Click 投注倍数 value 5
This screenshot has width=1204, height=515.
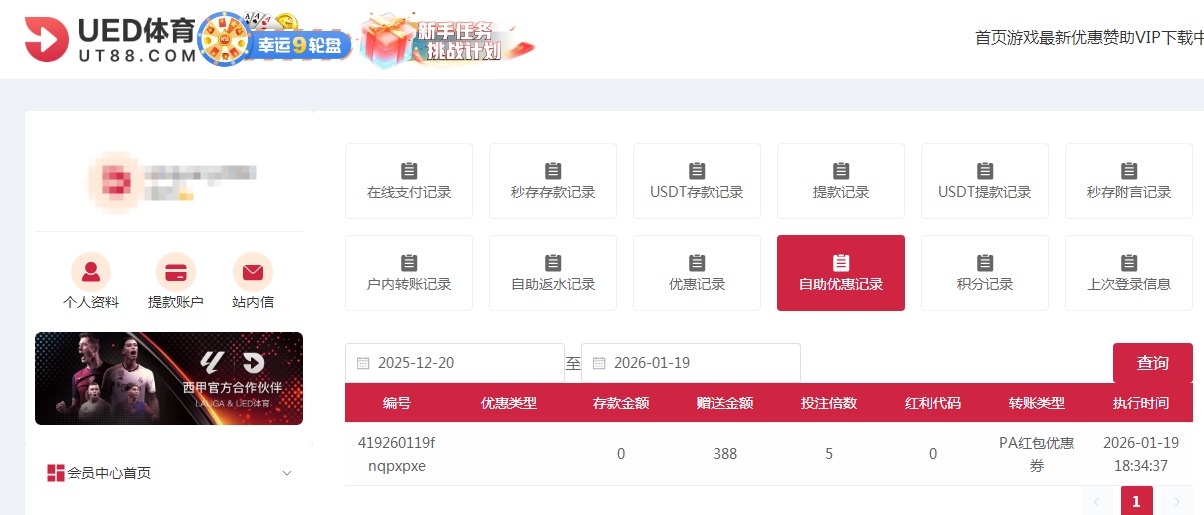pyautogui.click(x=829, y=454)
